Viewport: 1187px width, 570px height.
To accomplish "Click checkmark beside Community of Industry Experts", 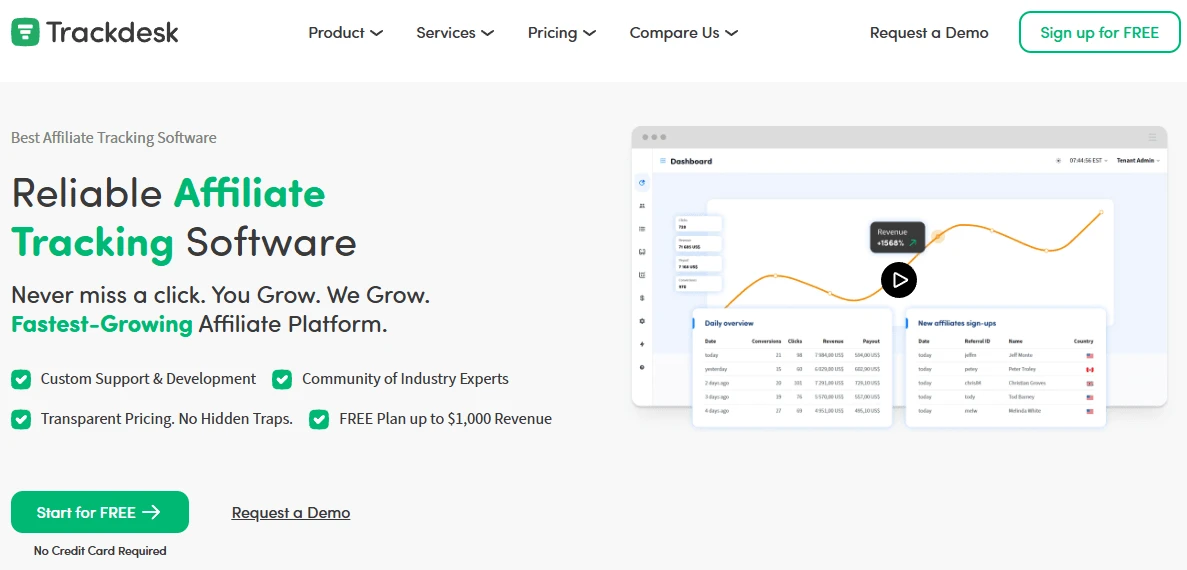I will point(282,379).
